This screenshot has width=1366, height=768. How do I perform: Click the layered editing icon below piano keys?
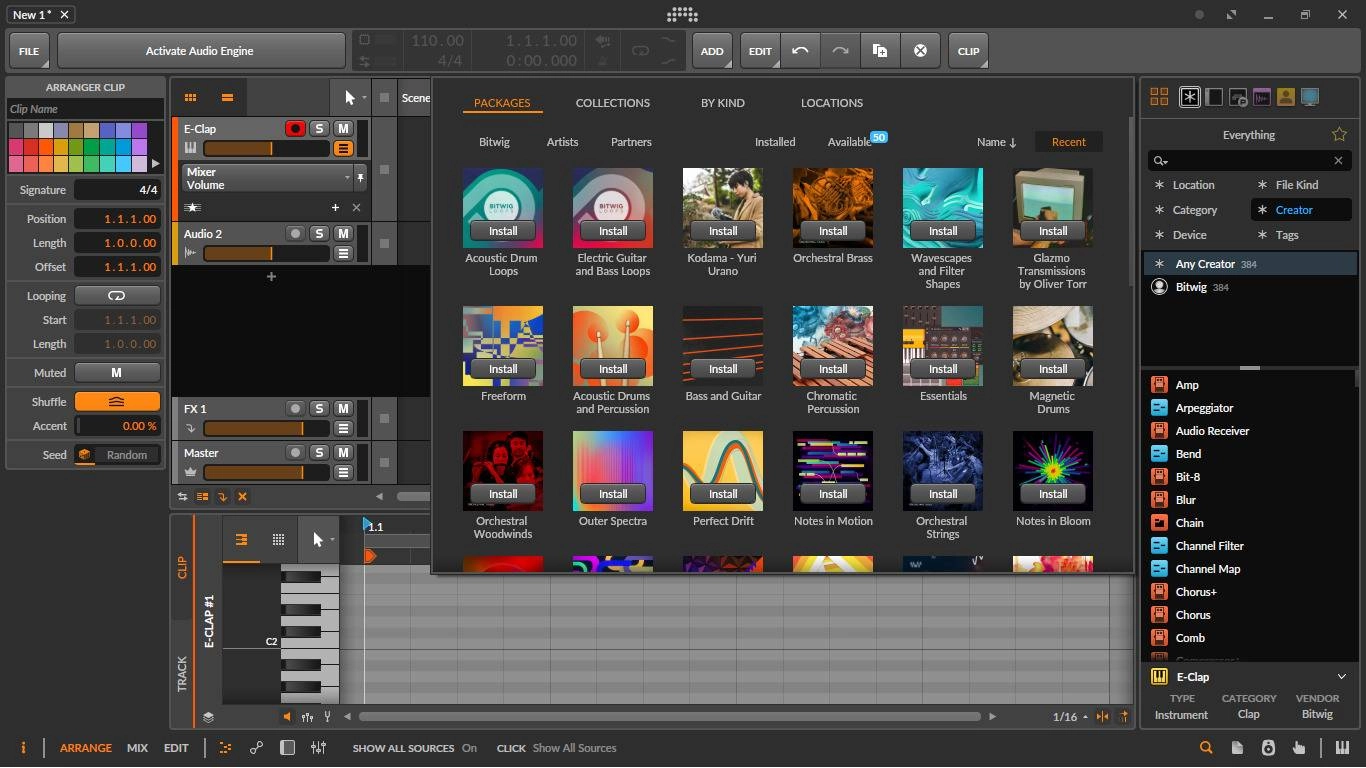pyautogui.click(x=208, y=717)
